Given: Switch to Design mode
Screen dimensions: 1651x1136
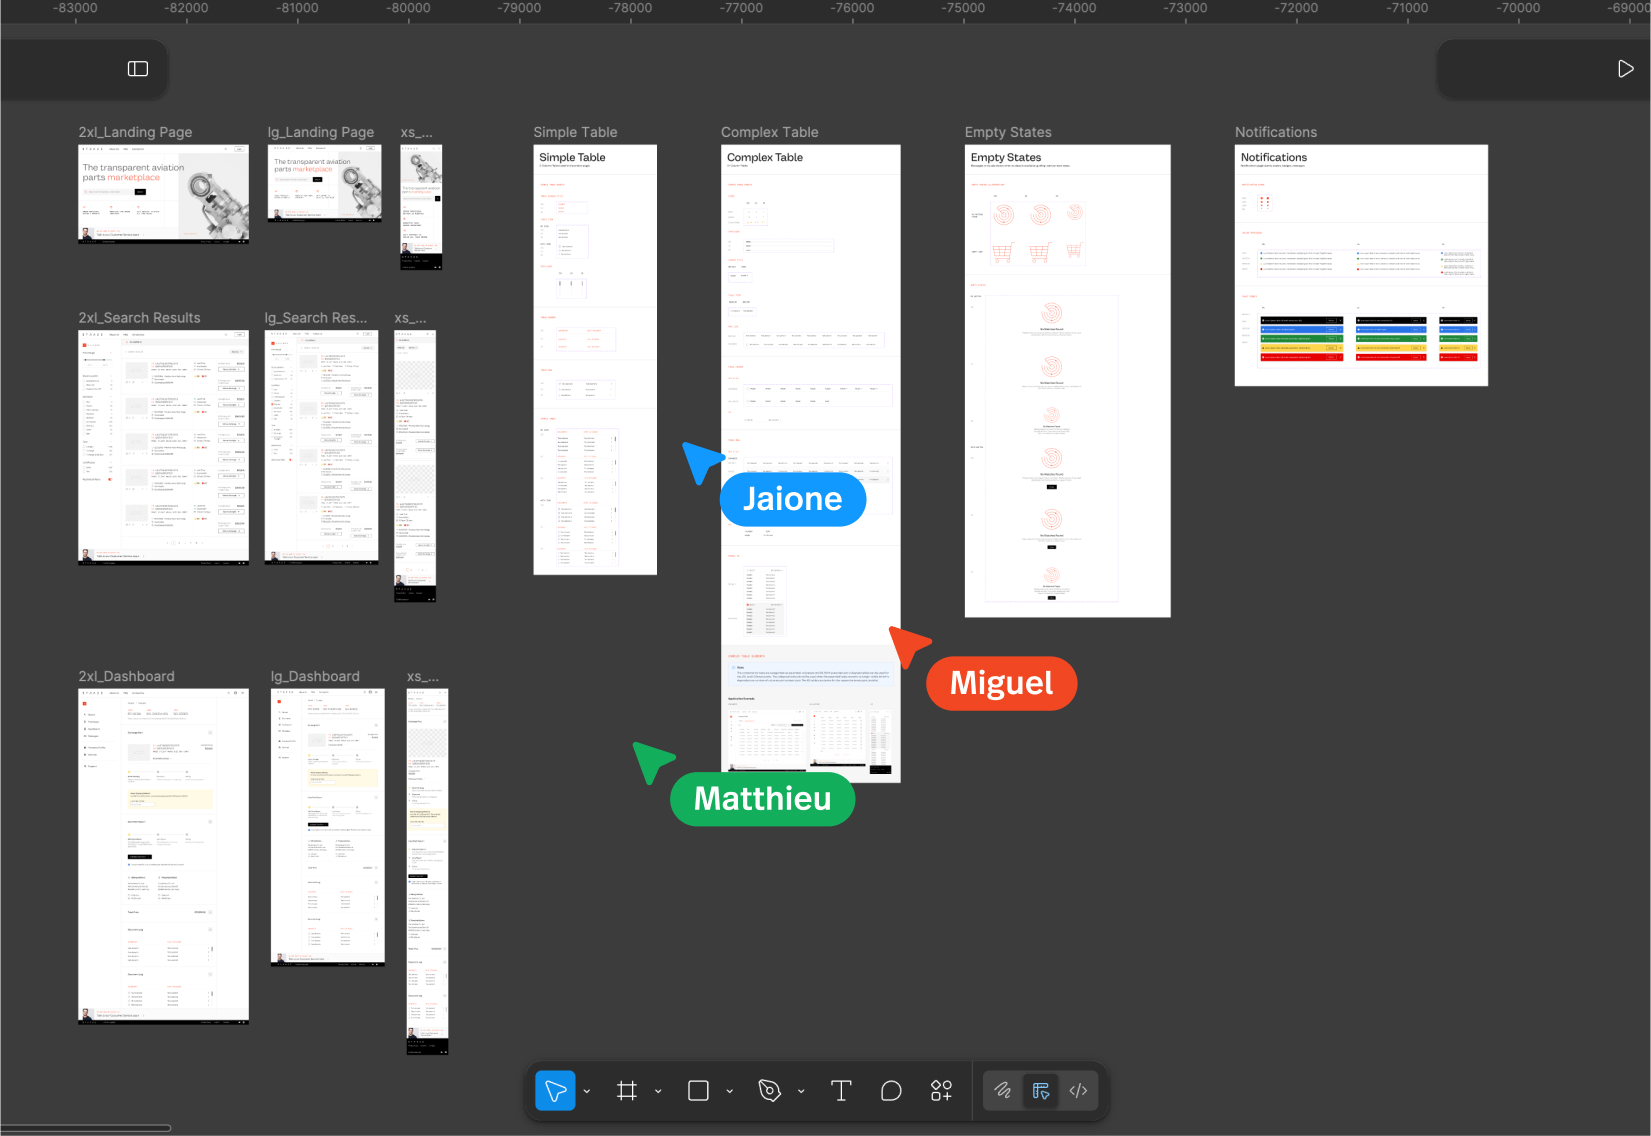Looking at the screenshot, I should [x=1041, y=1091].
